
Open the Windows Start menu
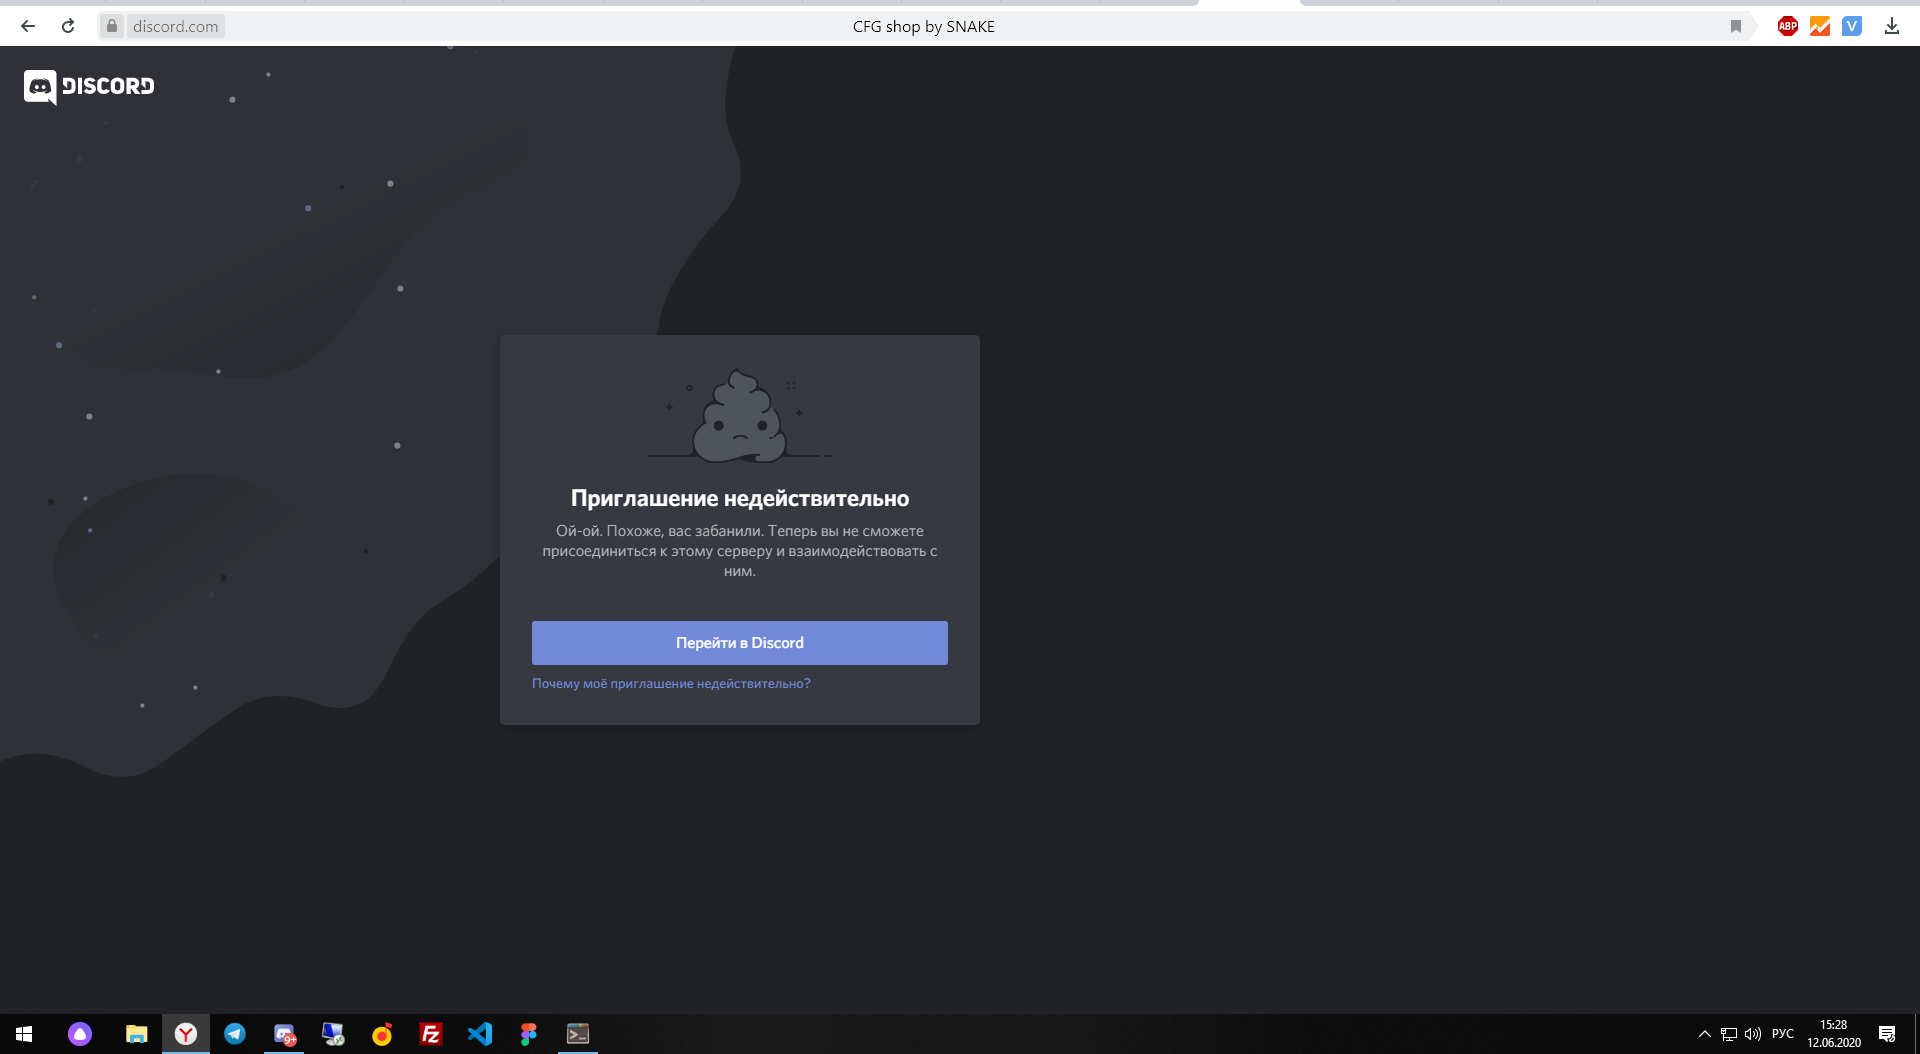pyautogui.click(x=24, y=1034)
